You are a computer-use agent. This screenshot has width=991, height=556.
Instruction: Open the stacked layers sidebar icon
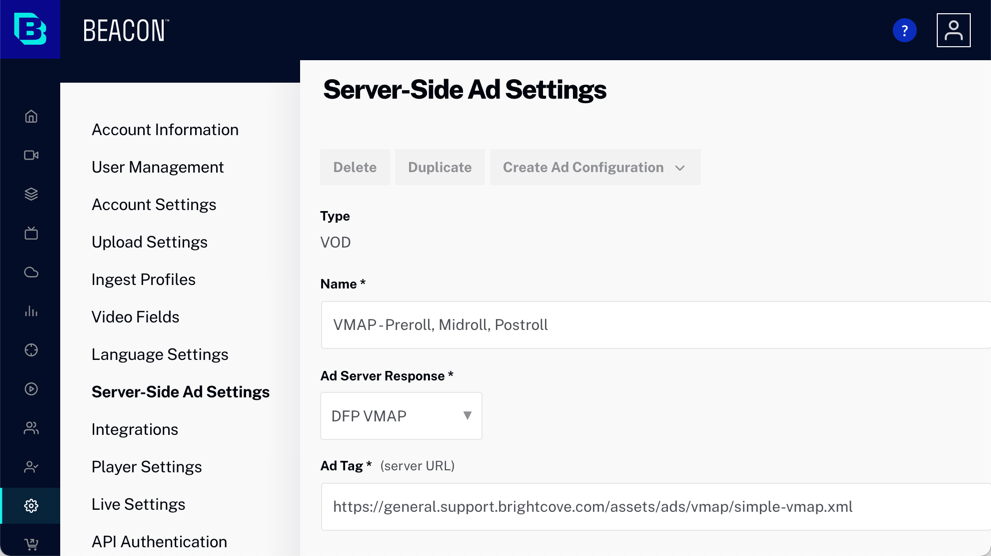31,194
